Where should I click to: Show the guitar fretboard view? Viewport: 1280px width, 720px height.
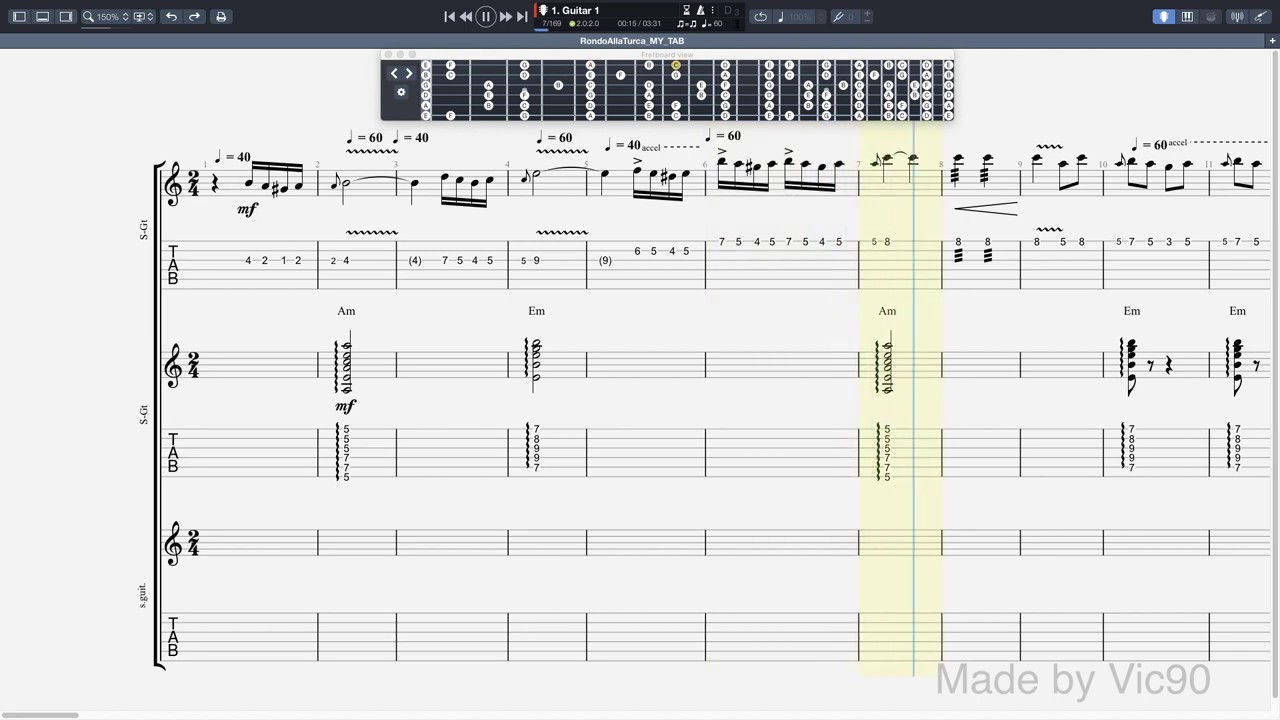[x=1164, y=16]
